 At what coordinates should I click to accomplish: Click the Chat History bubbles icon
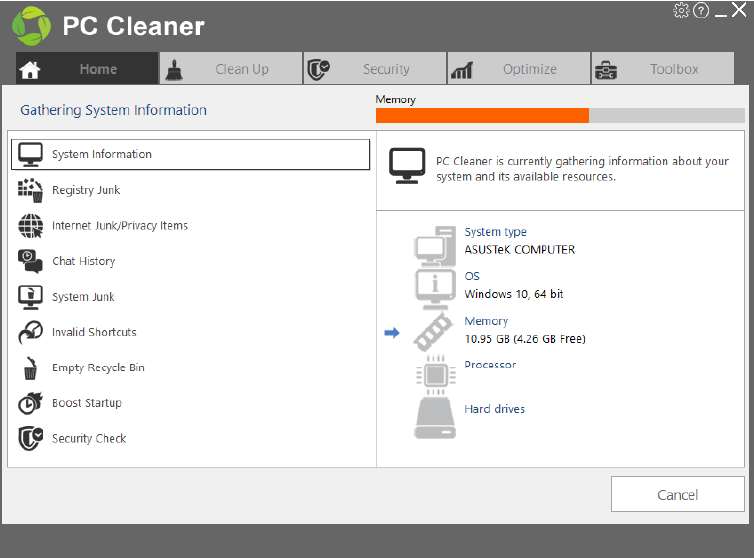point(30,261)
